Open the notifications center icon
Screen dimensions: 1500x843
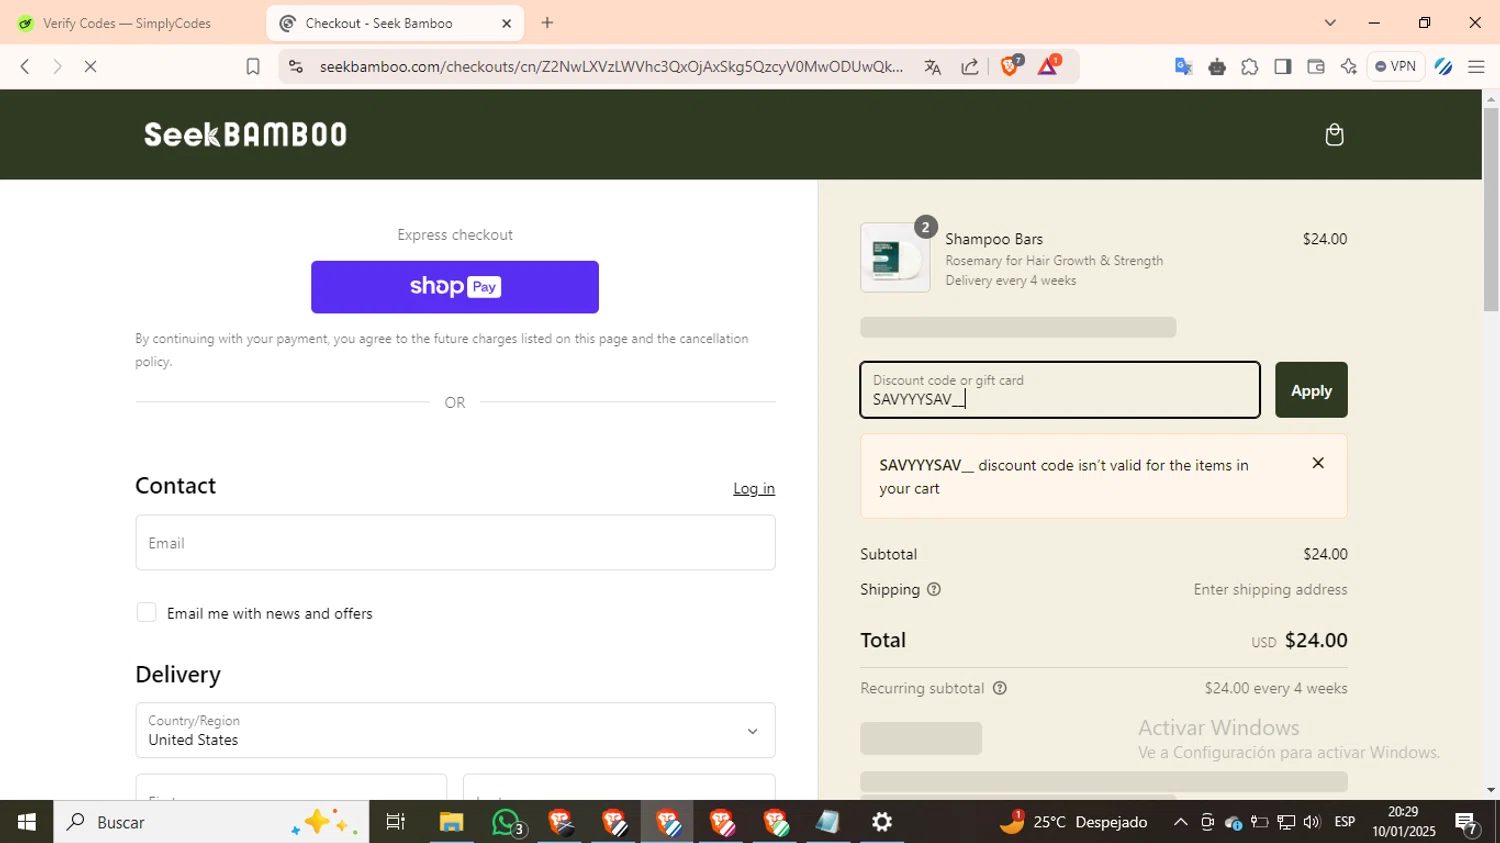[x=1467, y=823]
